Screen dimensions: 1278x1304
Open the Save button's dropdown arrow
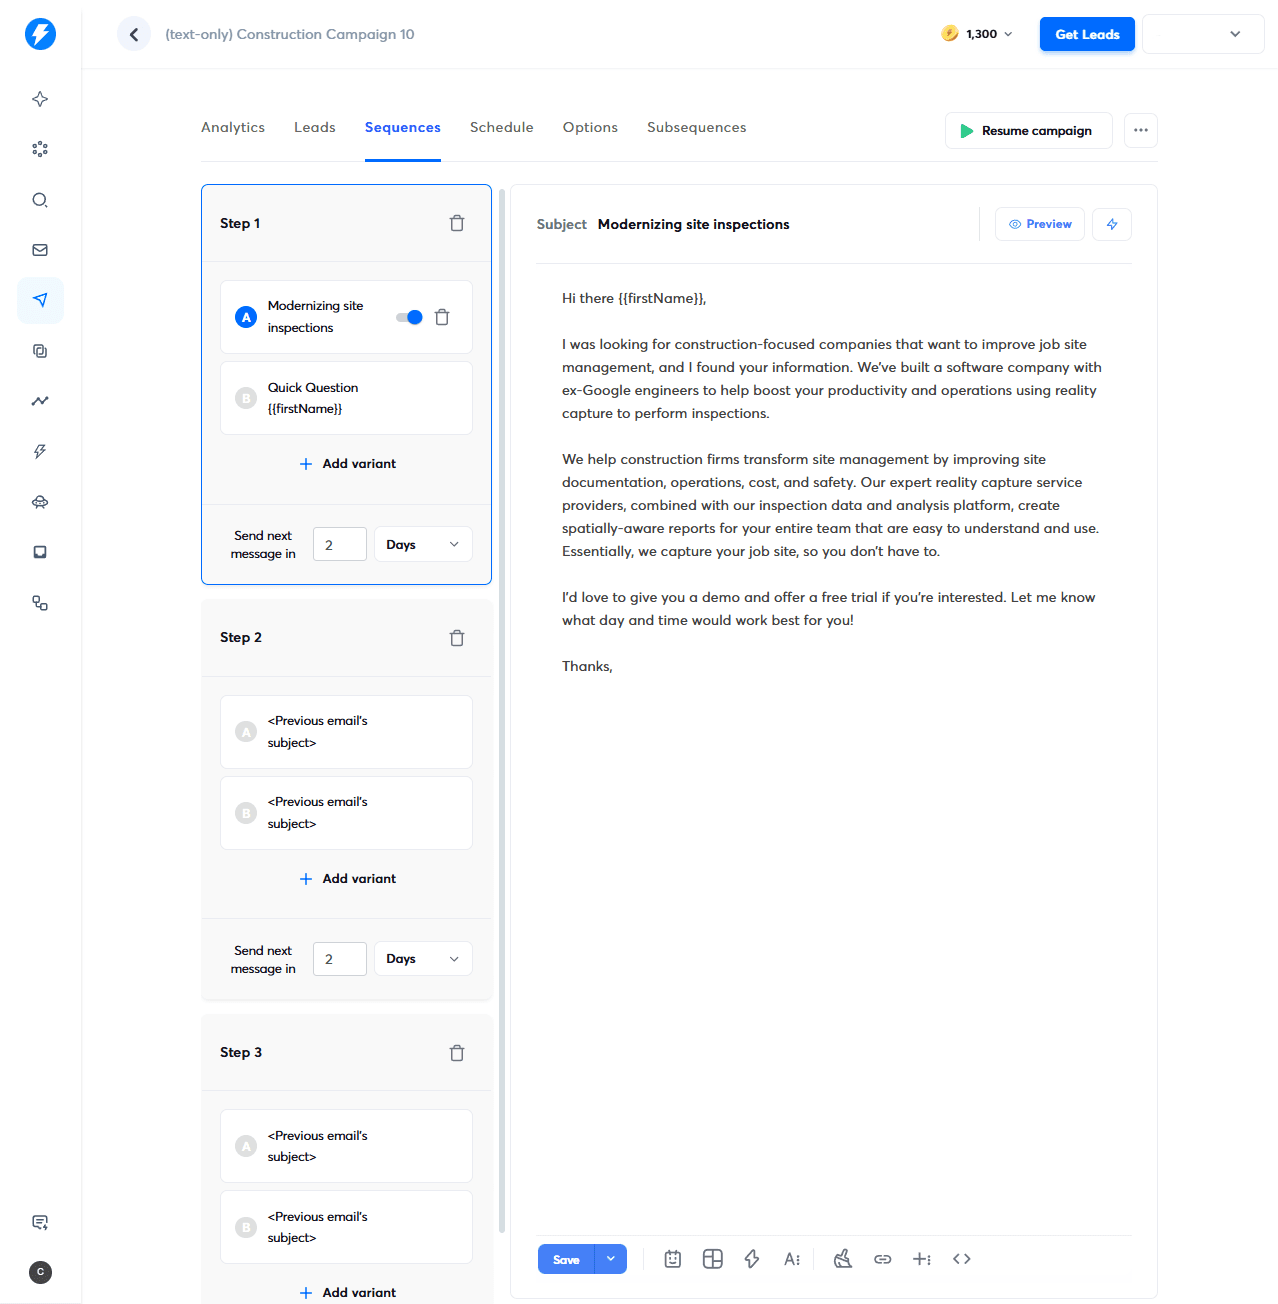coord(610,1259)
